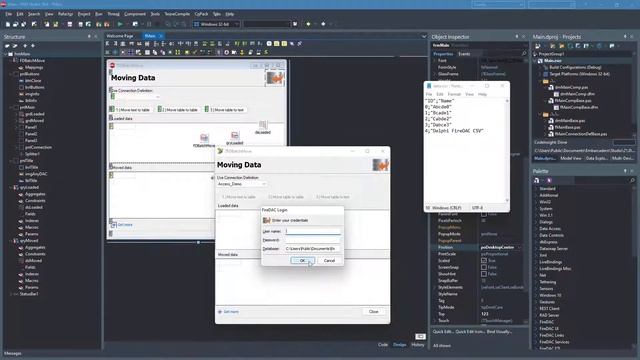Click the FireDAC Login credentials icon
The height and width of the screenshot is (360, 640).
click(x=267, y=220)
